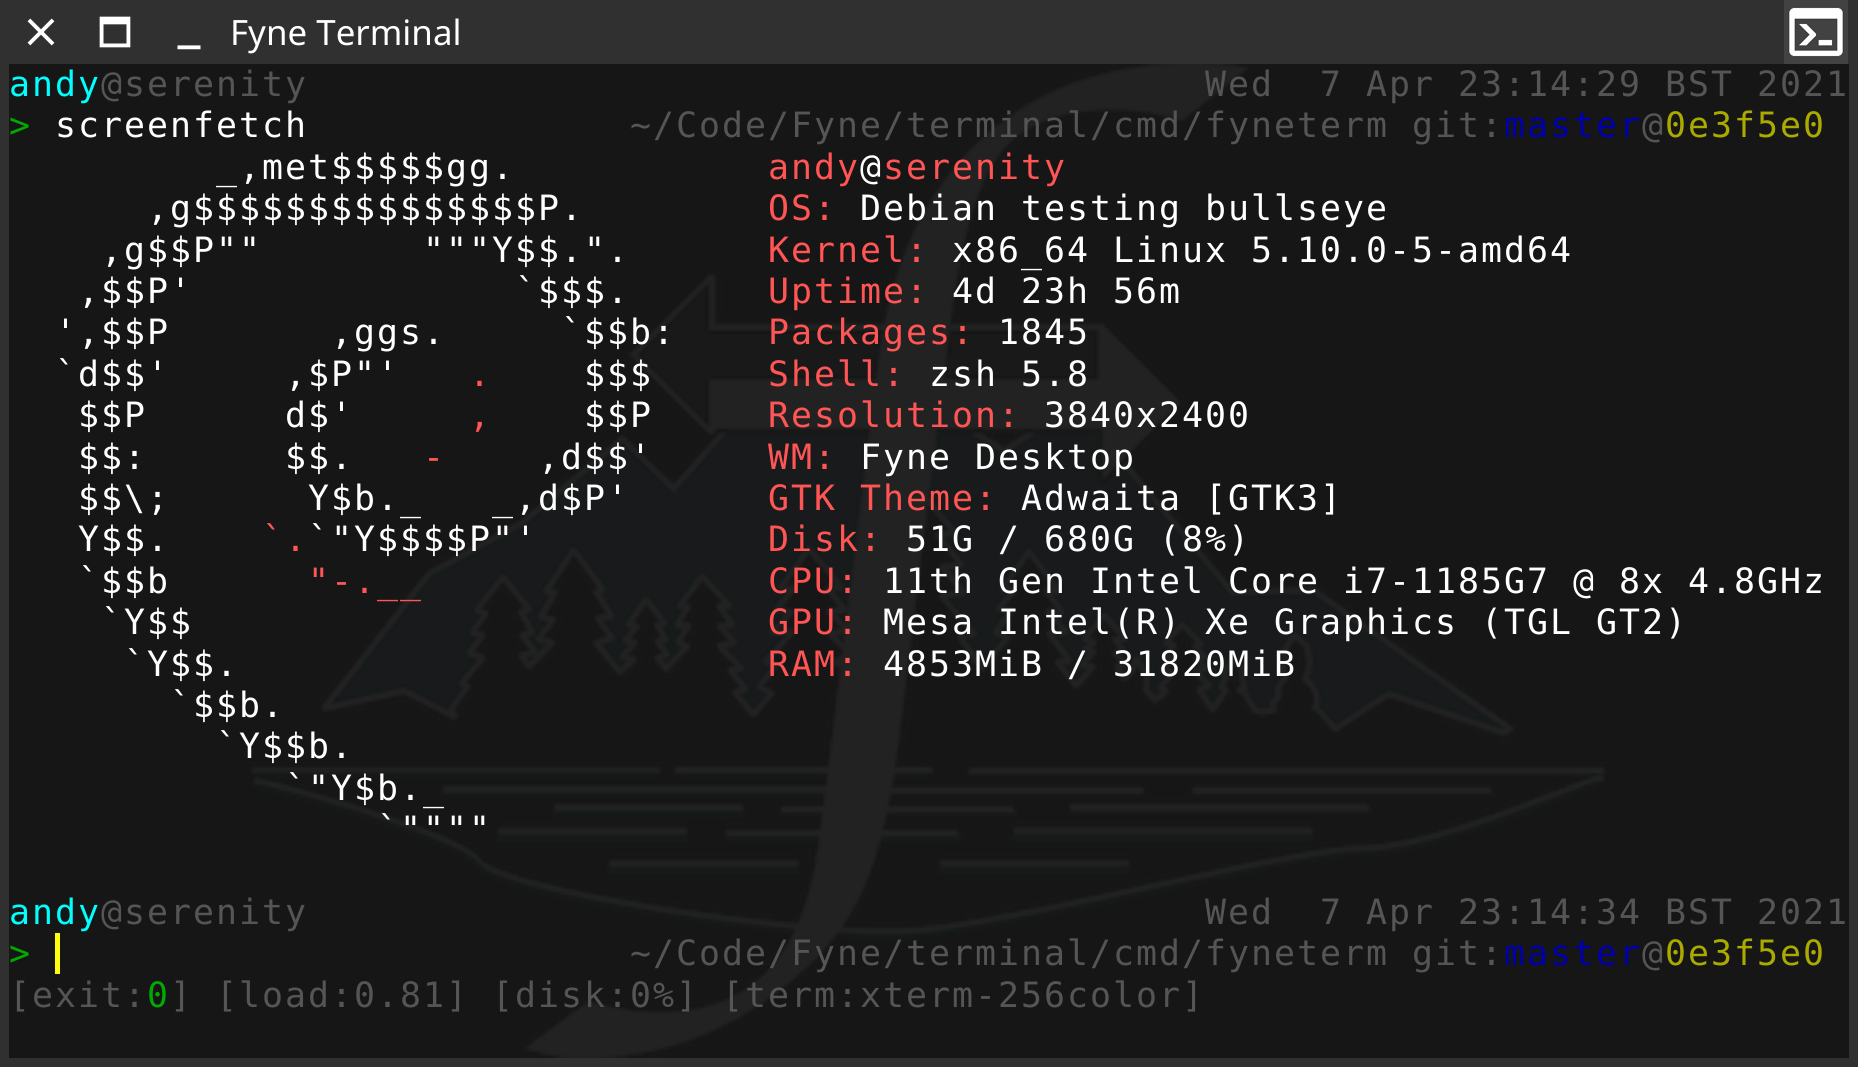
Task: Click the load average status toggle 0.81
Action: pyautogui.click(x=340, y=994)
